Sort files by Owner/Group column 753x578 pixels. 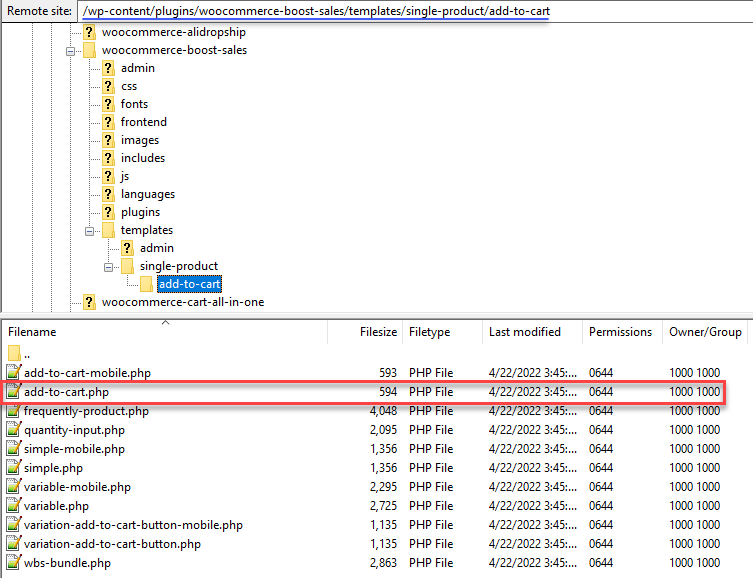(705, 332)
